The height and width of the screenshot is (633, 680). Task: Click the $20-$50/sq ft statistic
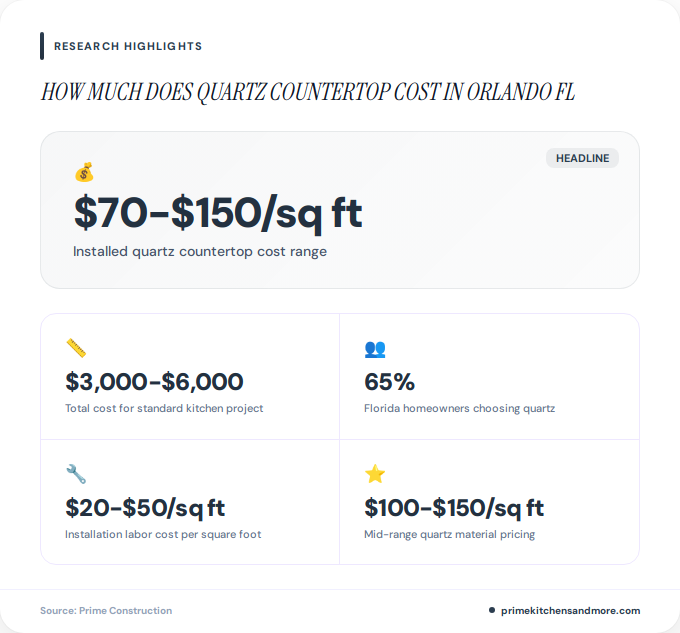145,507
